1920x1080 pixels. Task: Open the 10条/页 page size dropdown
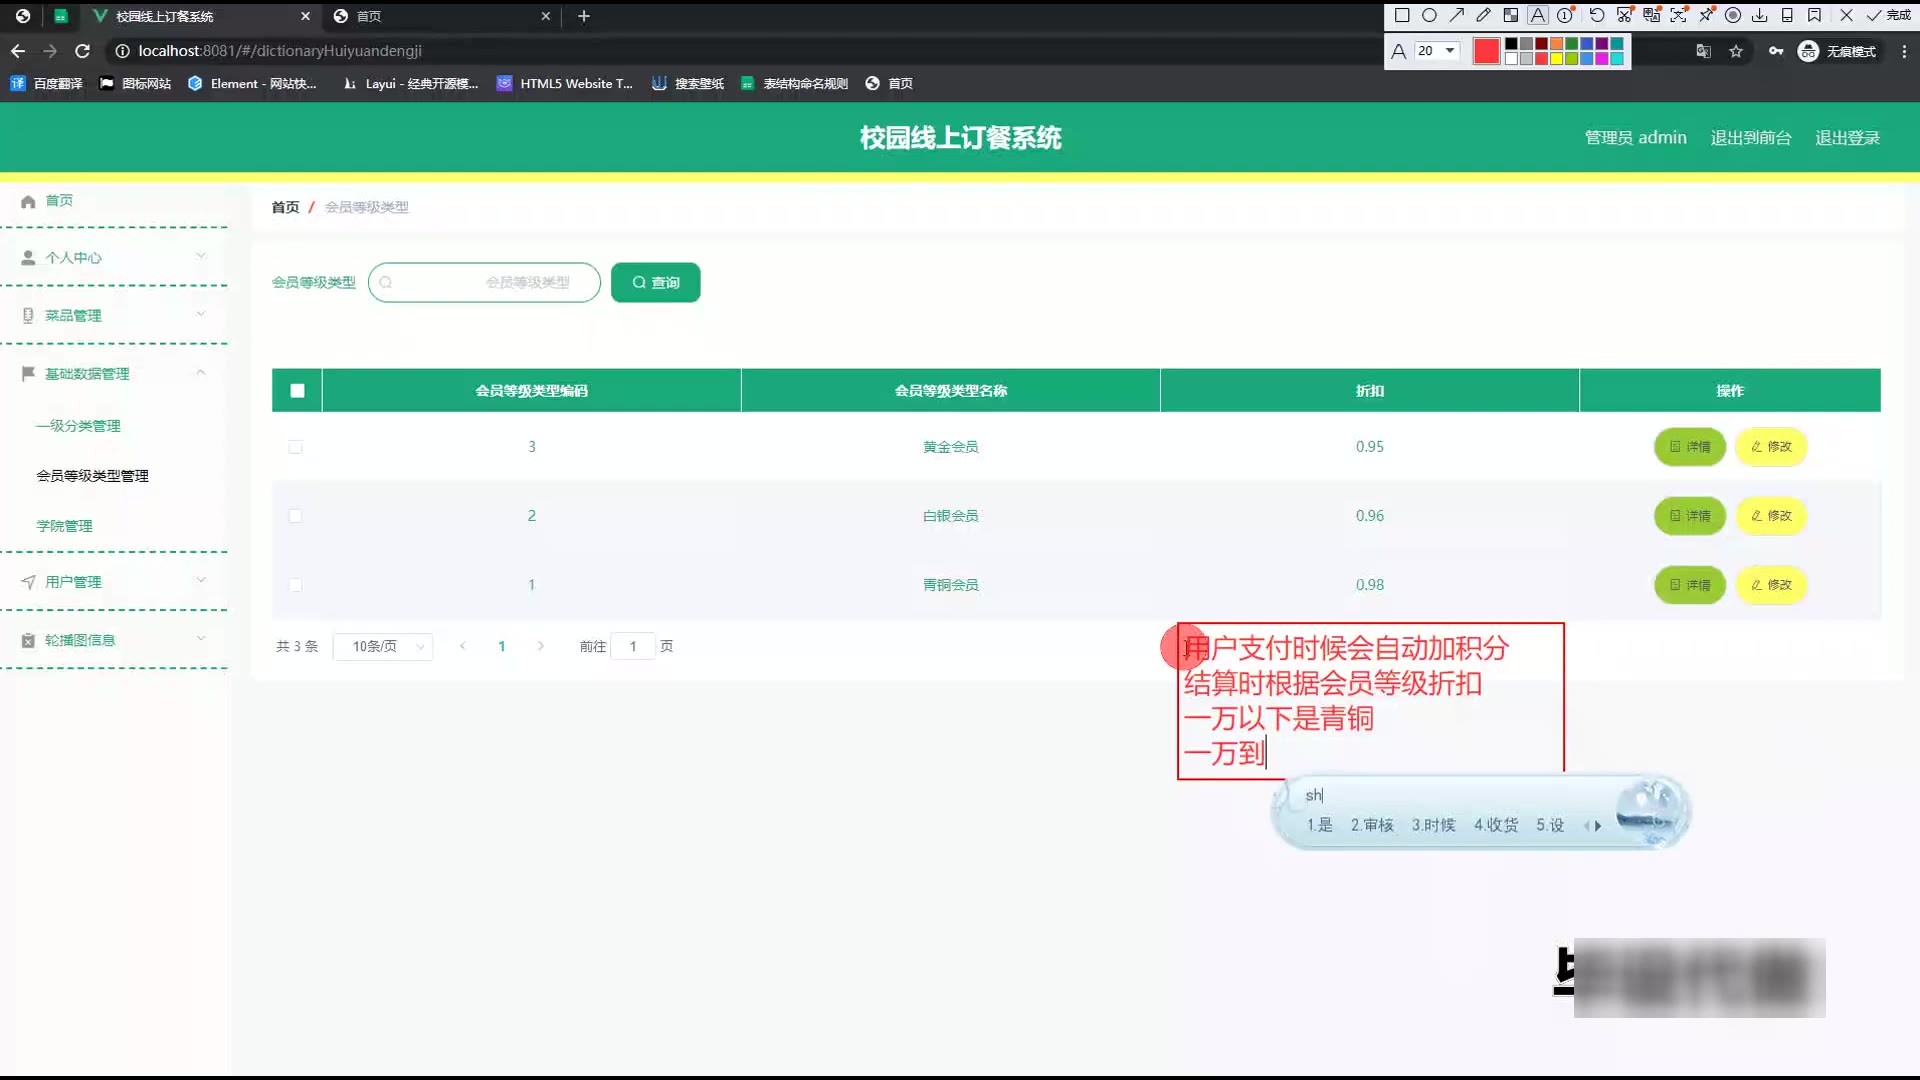point(383,647)
